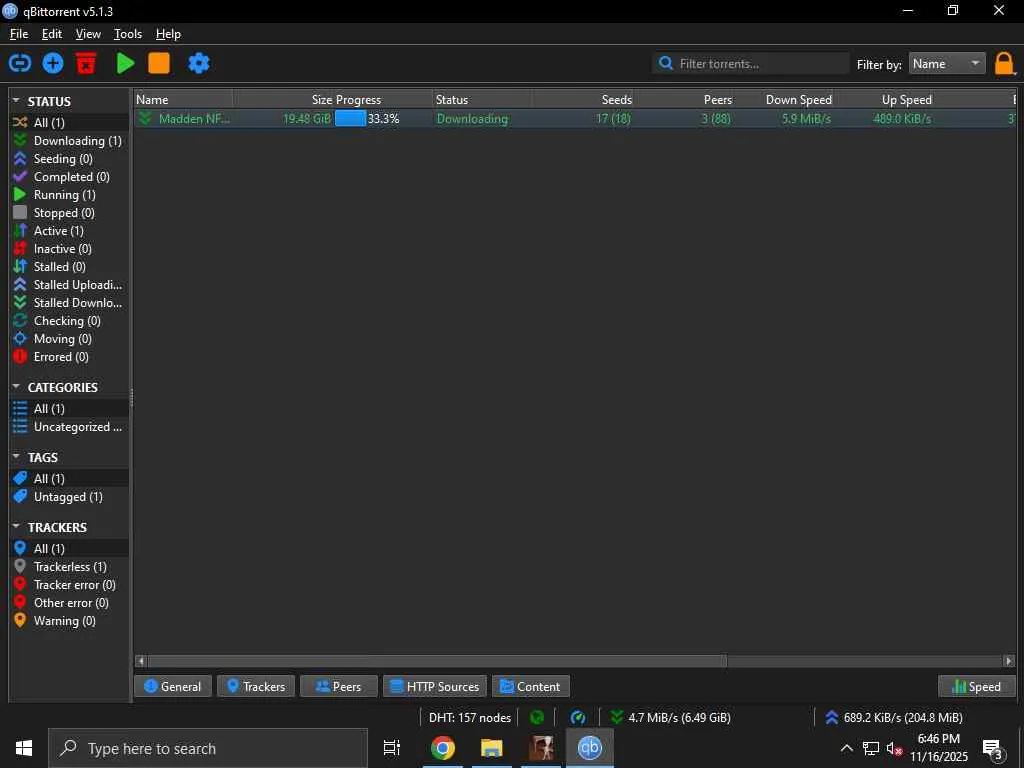Open the View menu

[x=88, y=34]
